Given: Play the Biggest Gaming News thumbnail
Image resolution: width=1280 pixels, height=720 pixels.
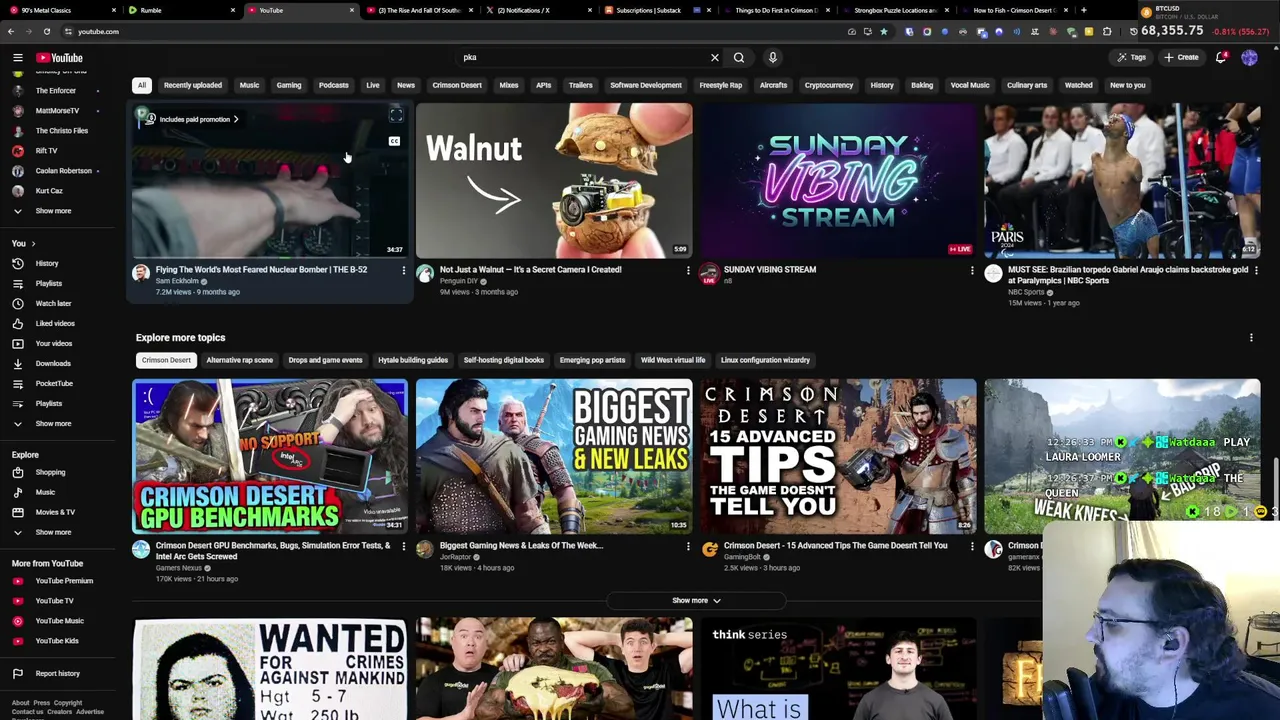Looking at the screenshot, I should coord(554,456).
